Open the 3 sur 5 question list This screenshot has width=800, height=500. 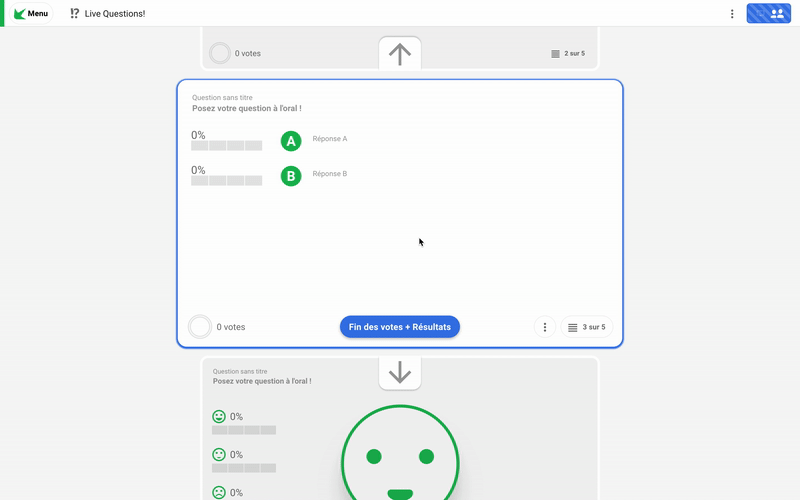pos(587,327)
